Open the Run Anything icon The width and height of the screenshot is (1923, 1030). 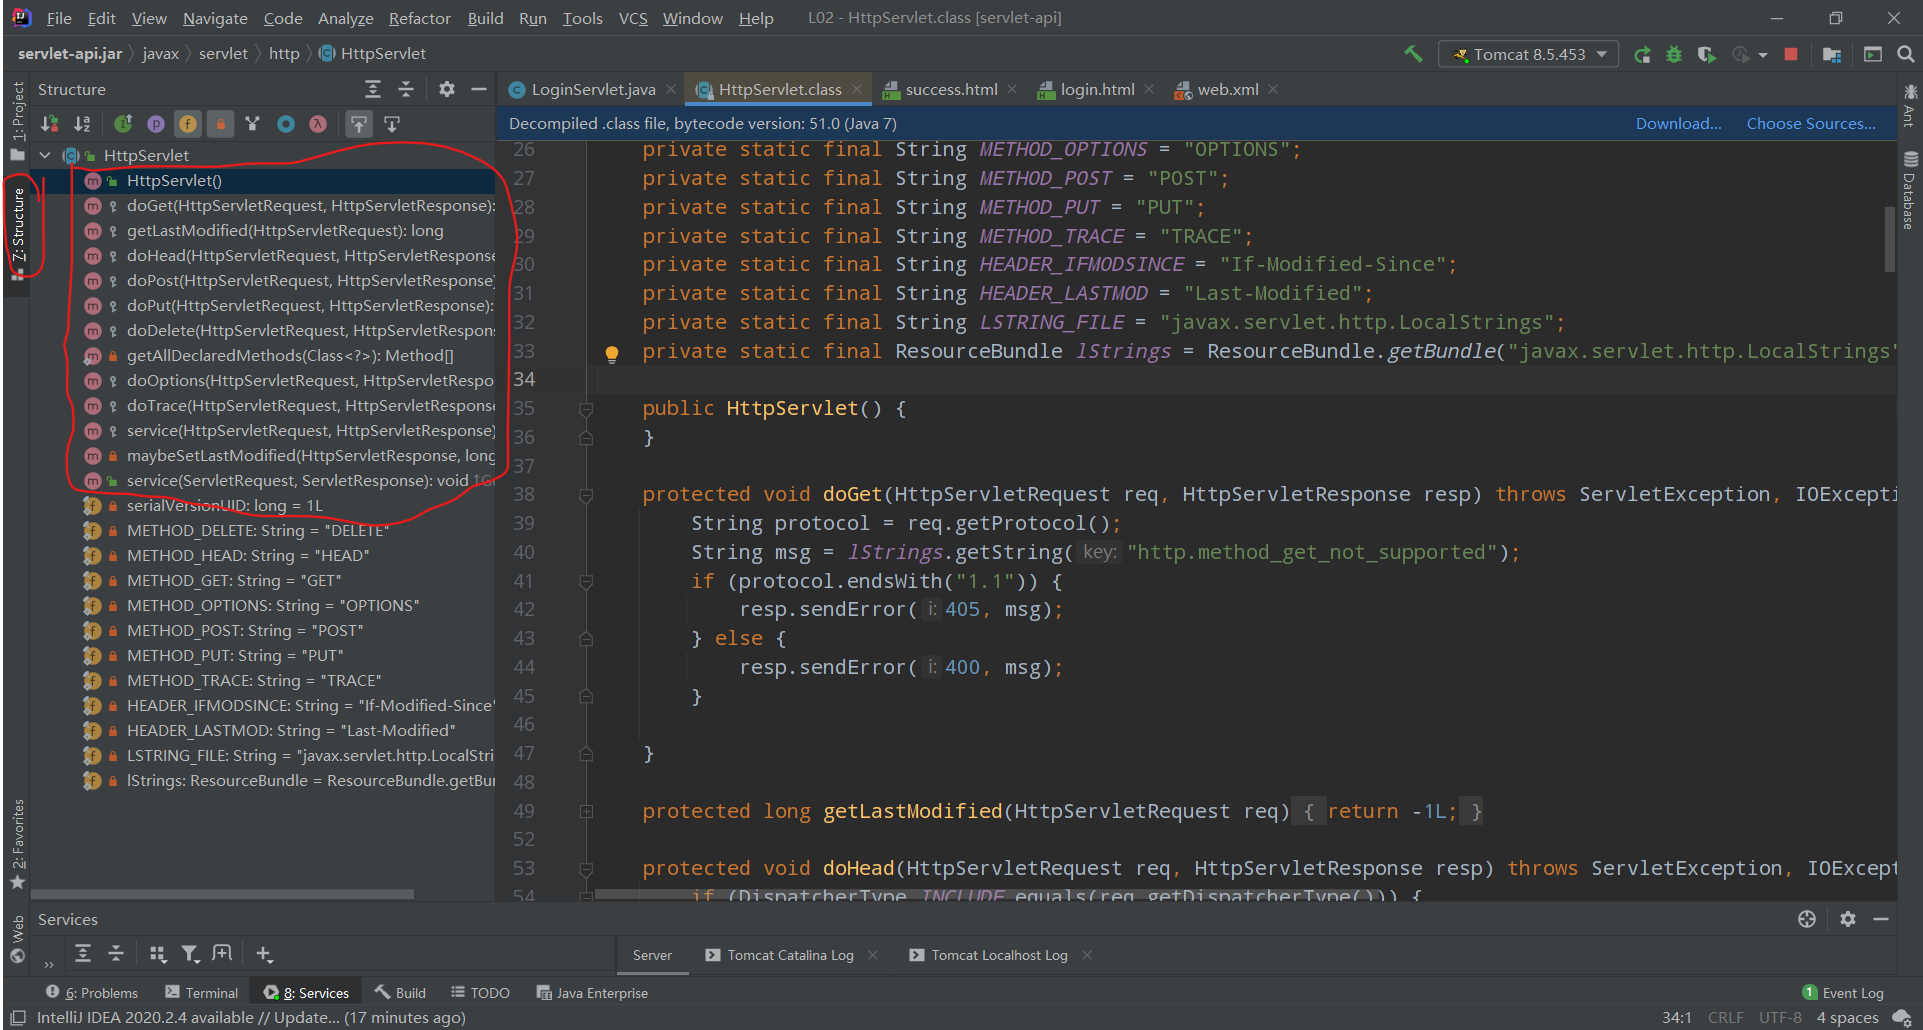click(x=1873, y=54)
